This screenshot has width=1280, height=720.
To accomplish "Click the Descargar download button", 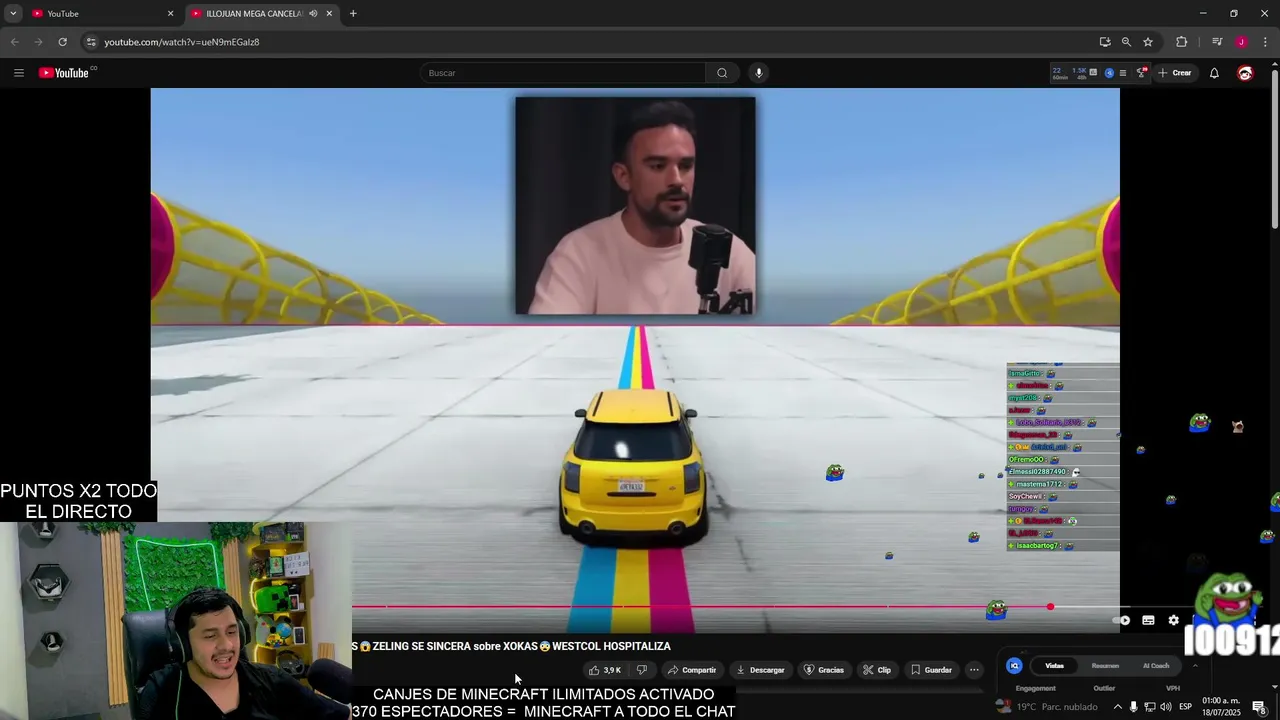I will (760, 670).
